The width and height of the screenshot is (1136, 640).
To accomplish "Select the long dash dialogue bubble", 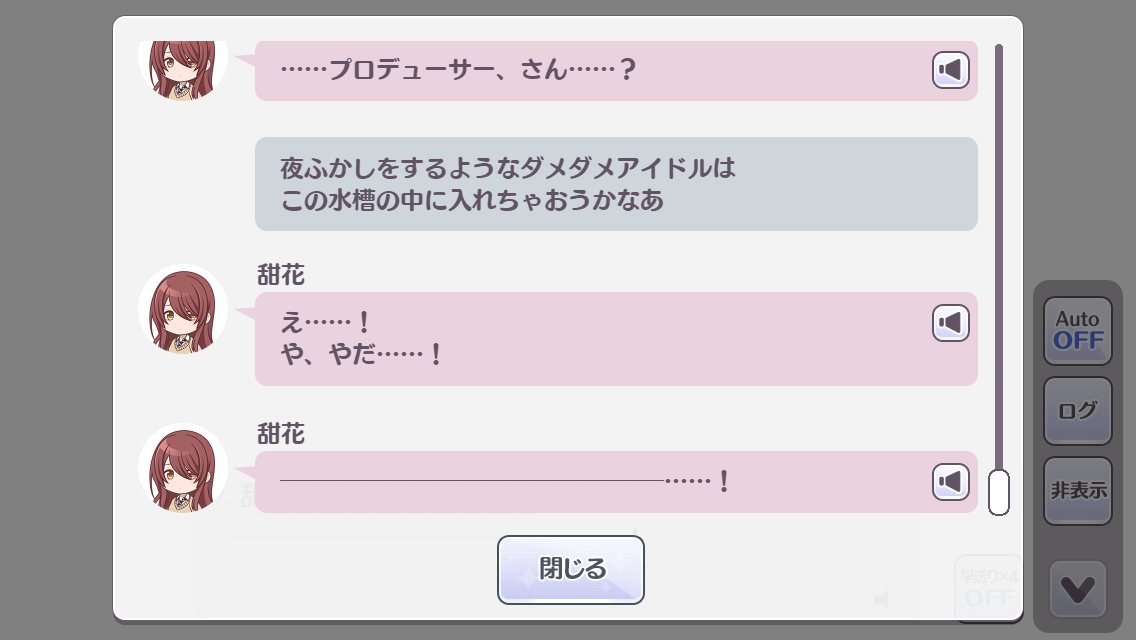I will [590, 482].
